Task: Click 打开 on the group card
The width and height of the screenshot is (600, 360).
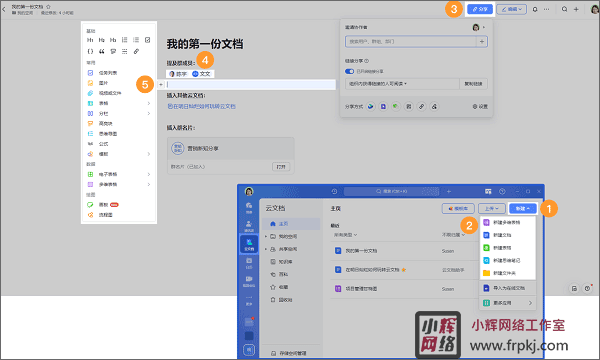Action: coord(281,167)
